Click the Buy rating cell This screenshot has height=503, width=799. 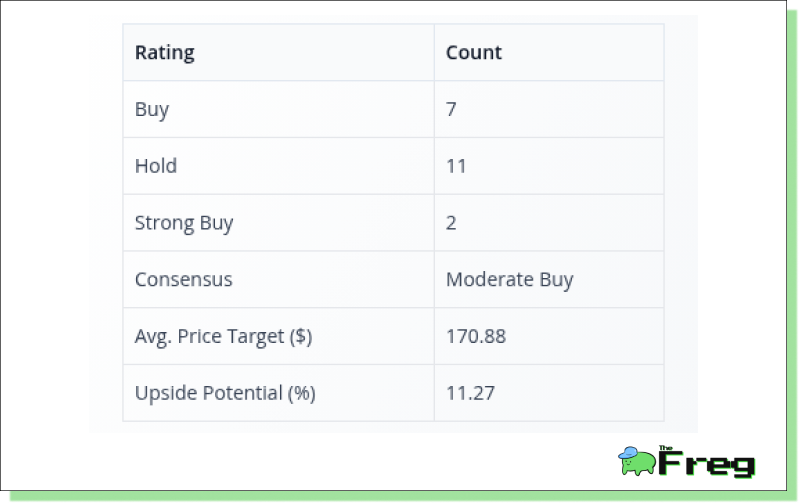point(152,109)
